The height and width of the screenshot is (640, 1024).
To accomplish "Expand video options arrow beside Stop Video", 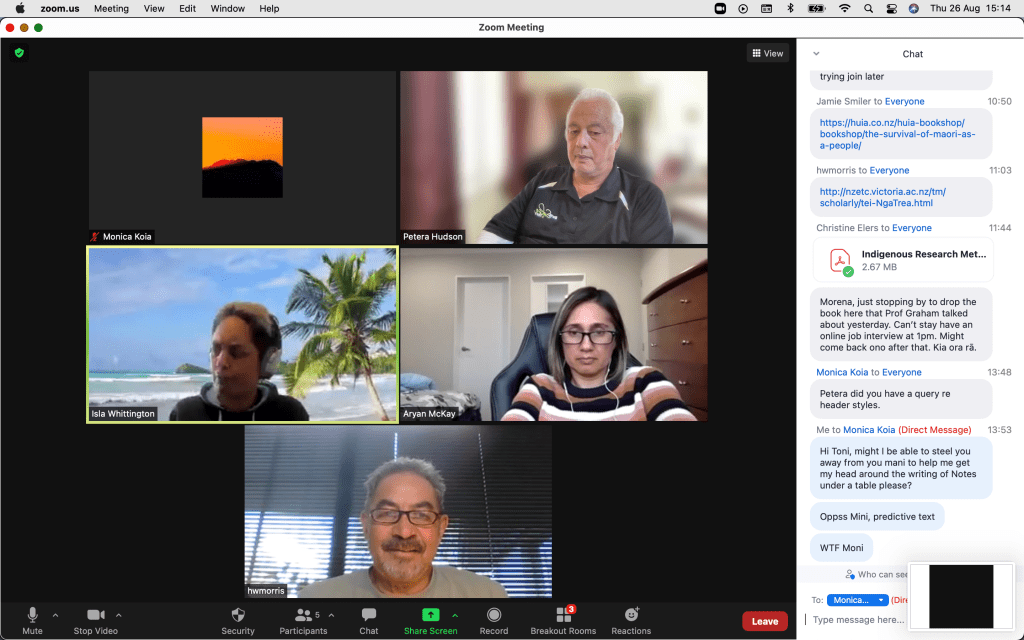I will pyautogui.click(x=119, y=615).
